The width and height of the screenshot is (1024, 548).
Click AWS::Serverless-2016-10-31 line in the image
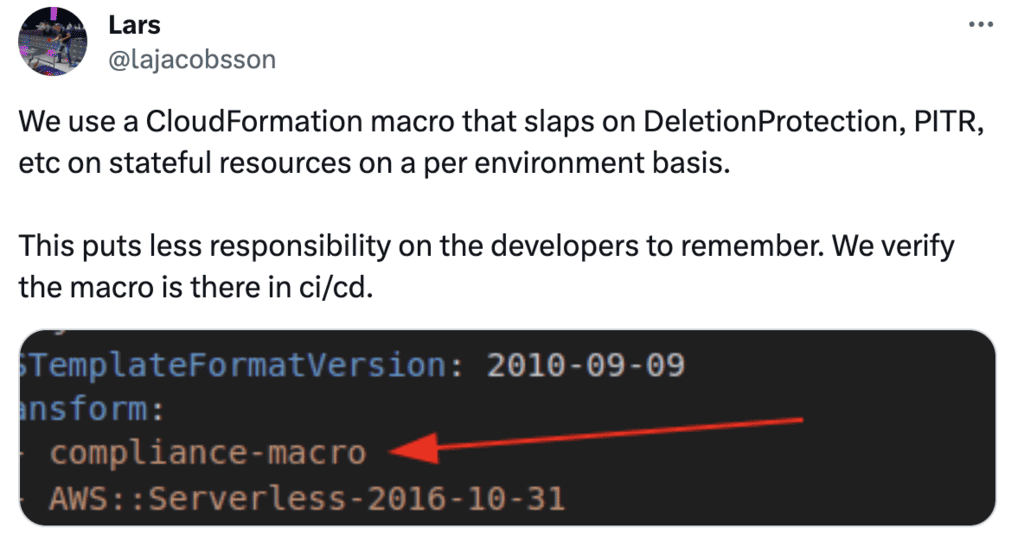click(307, 496)
